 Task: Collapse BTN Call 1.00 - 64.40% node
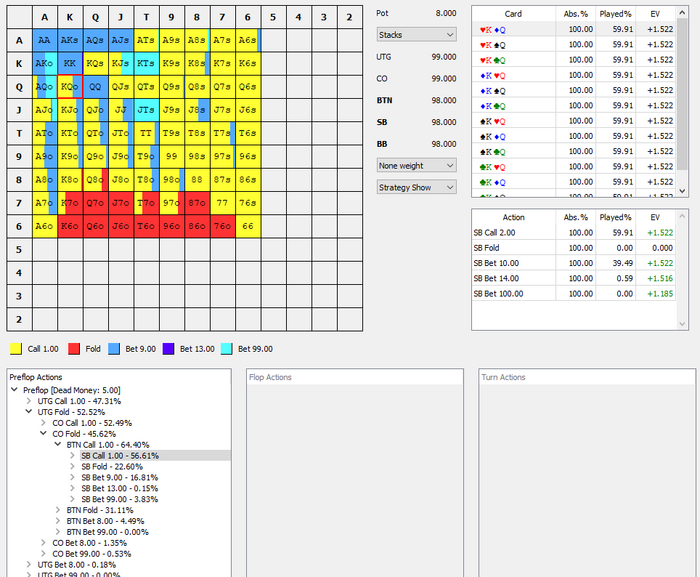[58, 445]
